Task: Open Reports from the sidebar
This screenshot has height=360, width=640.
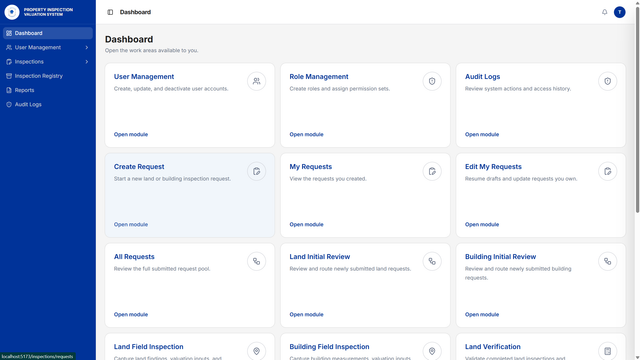Action: 48,90
